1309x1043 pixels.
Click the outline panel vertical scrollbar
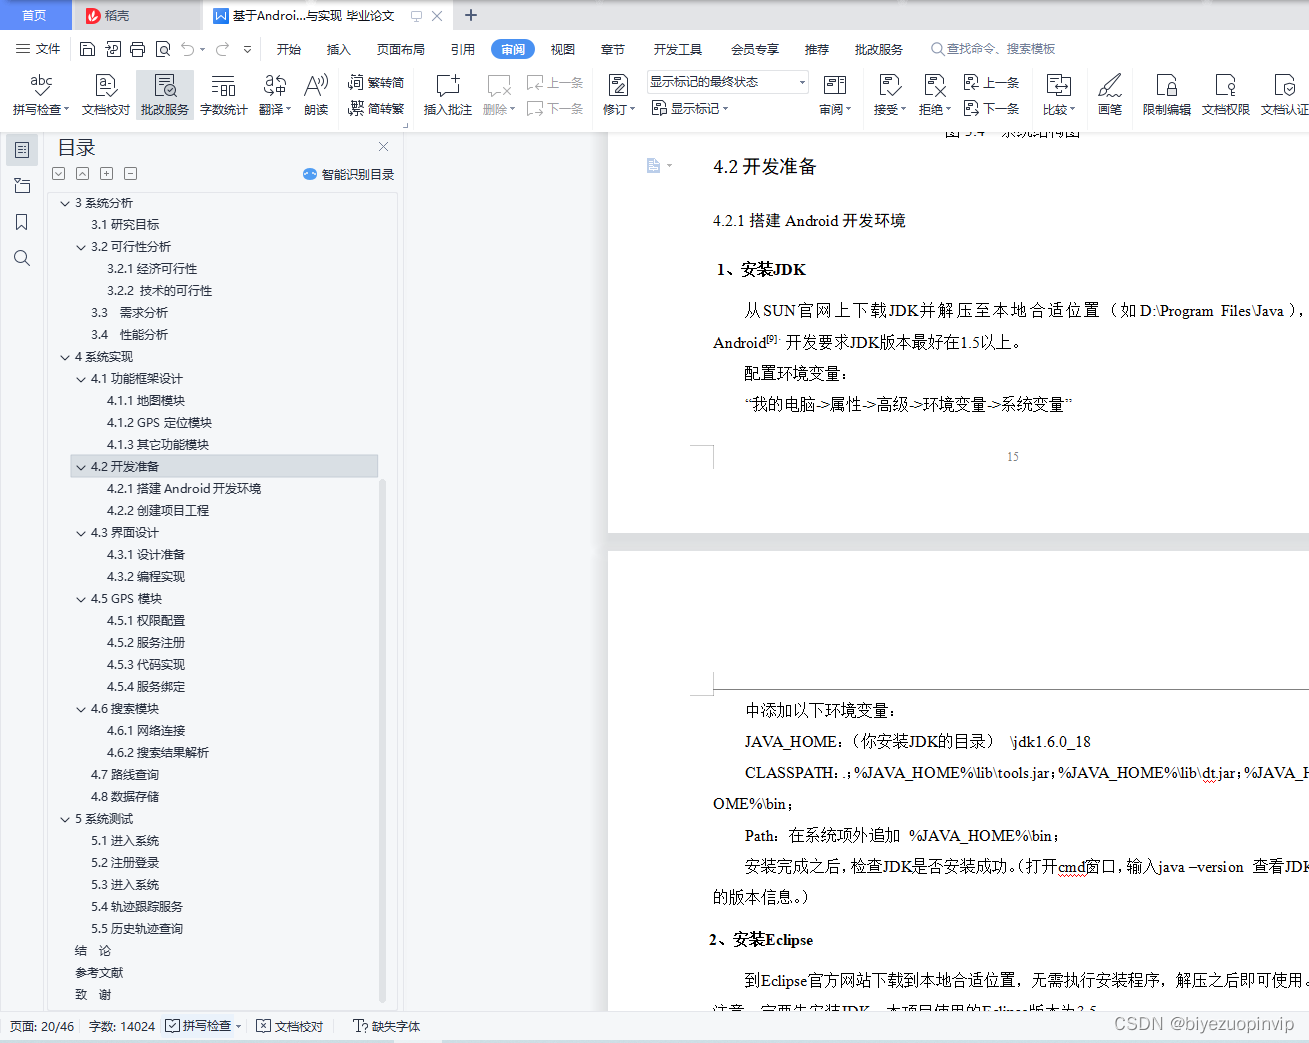[x=382, y=740]
